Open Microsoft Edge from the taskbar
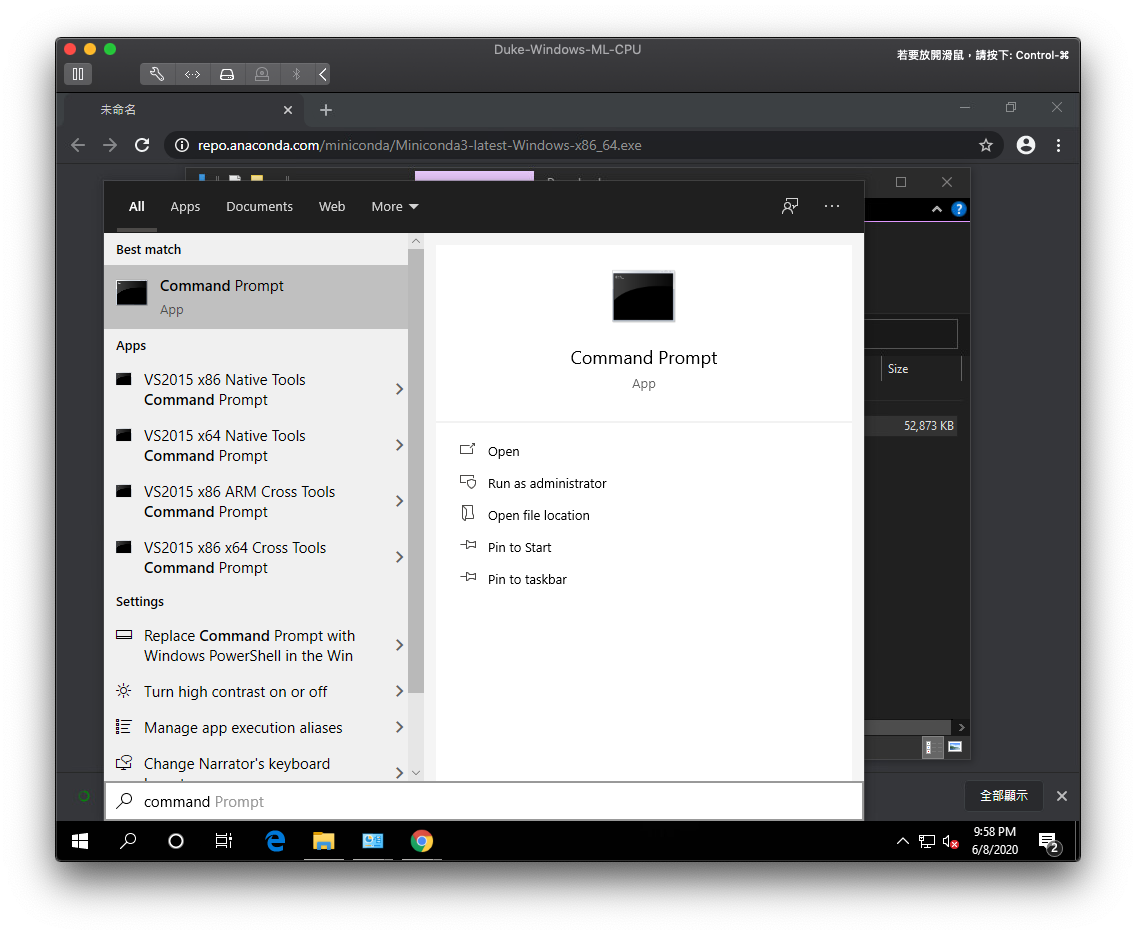 coord(275,841)
